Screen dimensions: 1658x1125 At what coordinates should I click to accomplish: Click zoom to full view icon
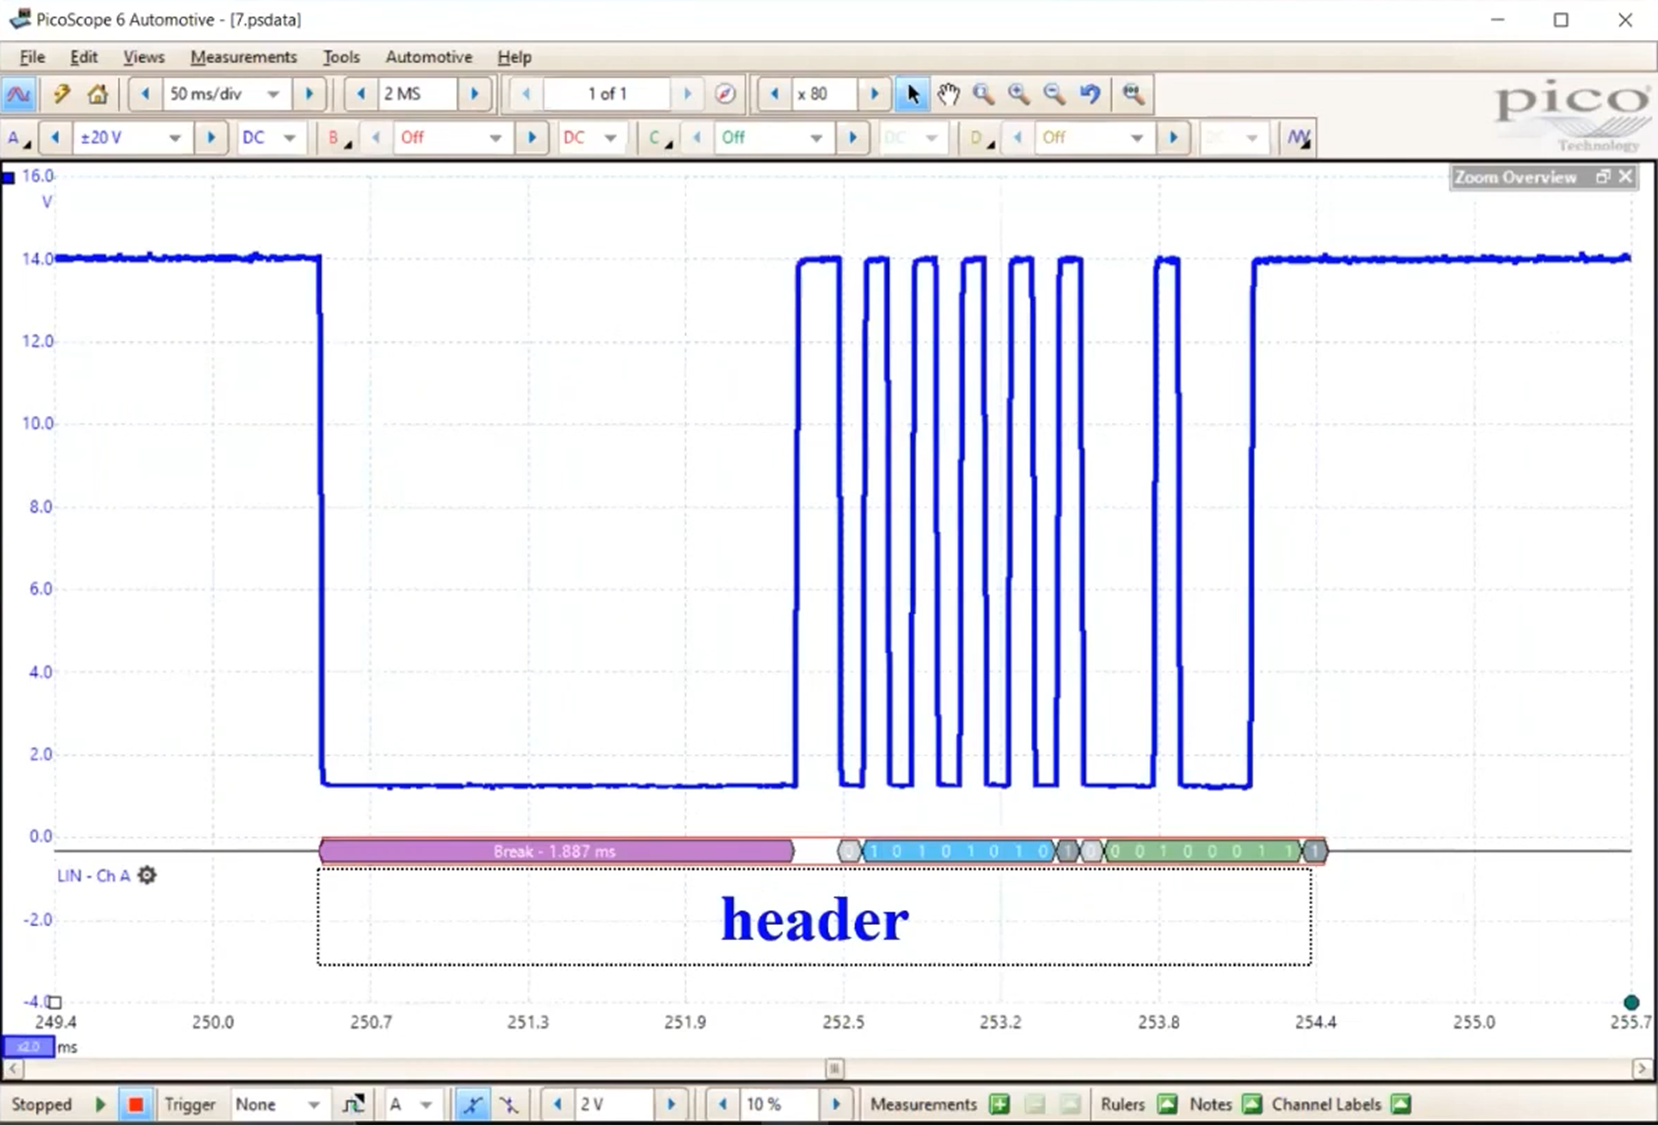1133,94
